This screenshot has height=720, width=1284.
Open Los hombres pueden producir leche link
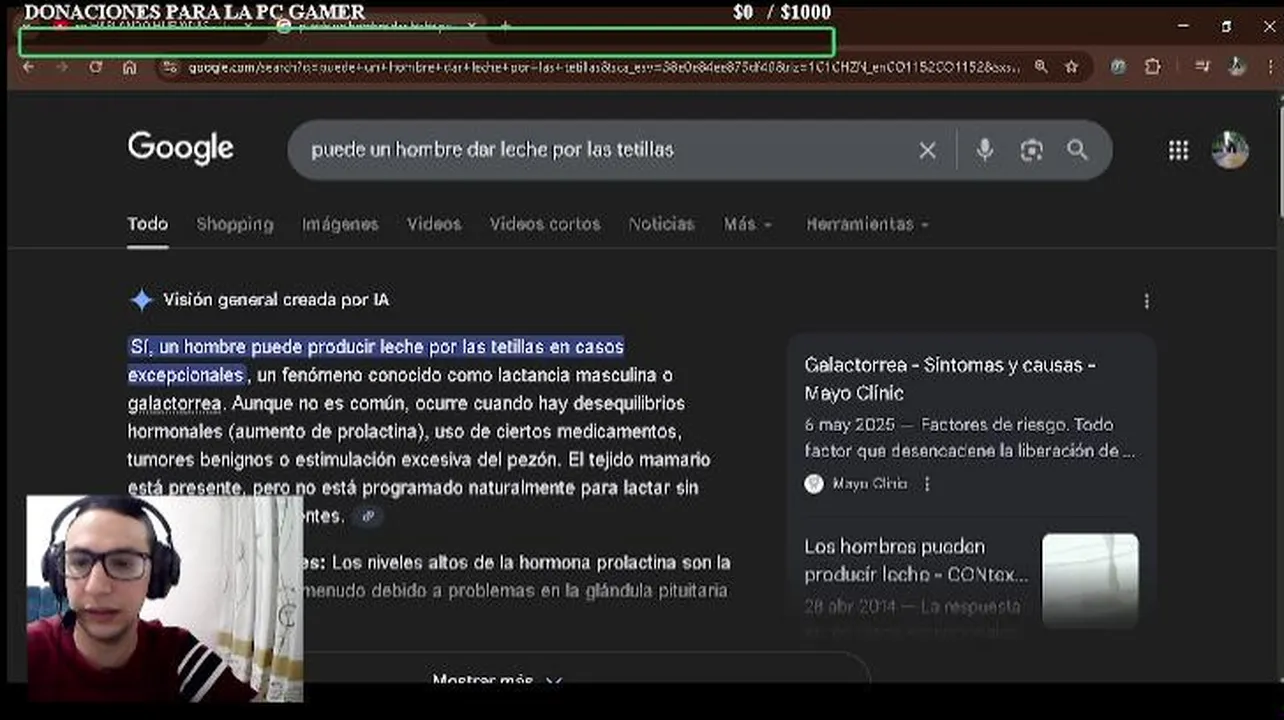(x=916, y=561)
